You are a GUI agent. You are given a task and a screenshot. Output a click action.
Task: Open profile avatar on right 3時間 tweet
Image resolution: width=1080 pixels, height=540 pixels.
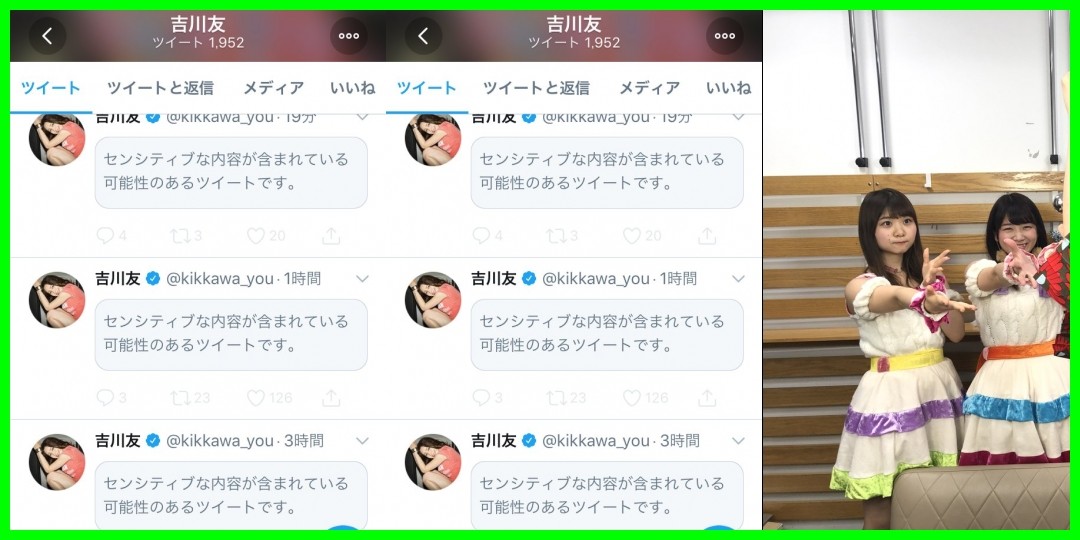point(433,461)
